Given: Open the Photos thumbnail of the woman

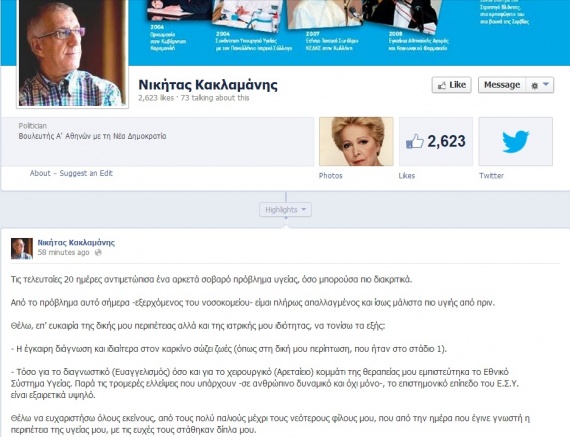Looking at the screenshot, I should click(x=356, y=141).
